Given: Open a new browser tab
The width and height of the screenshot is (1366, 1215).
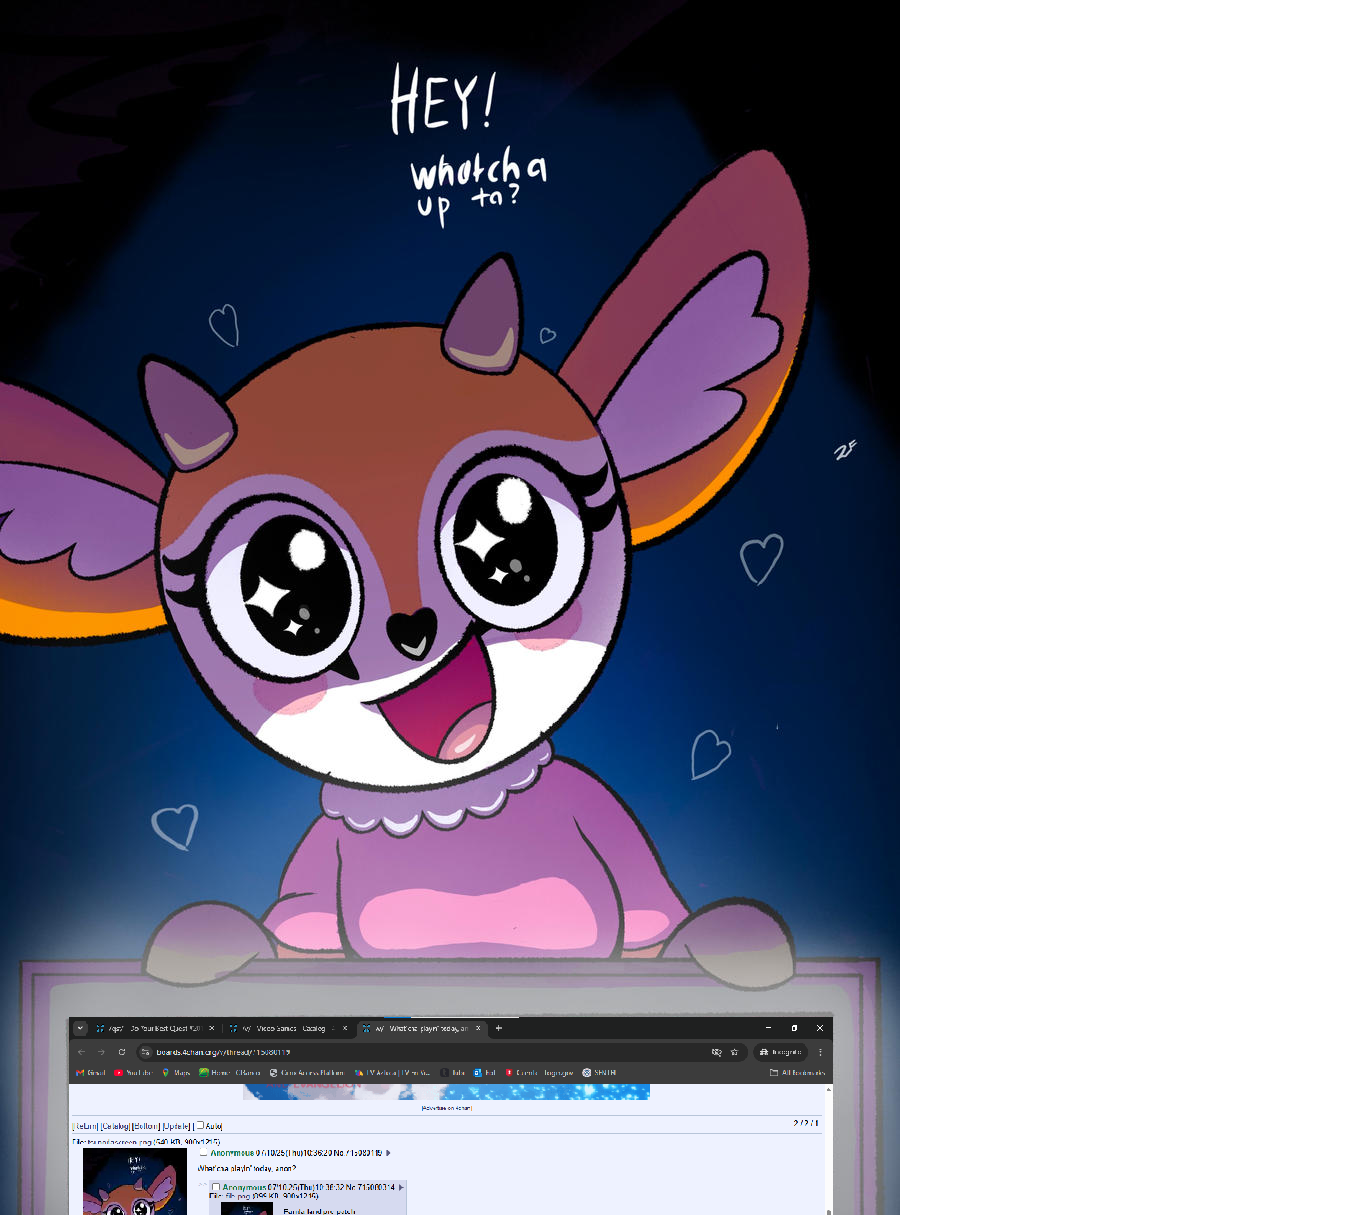Looking at the screenshot, I should tap(499, 1028).
